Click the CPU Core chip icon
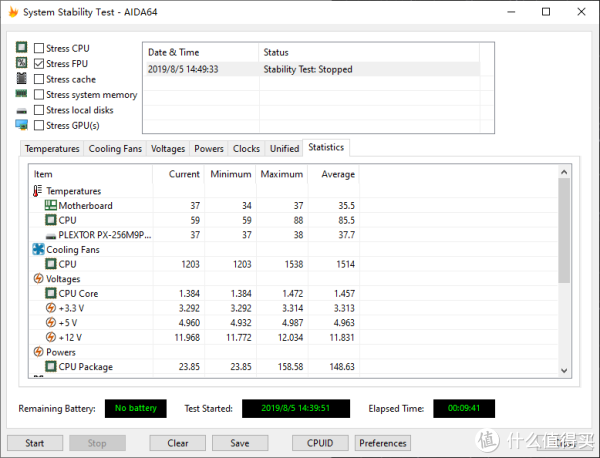 pyautogui.click(x=51, y=293)
